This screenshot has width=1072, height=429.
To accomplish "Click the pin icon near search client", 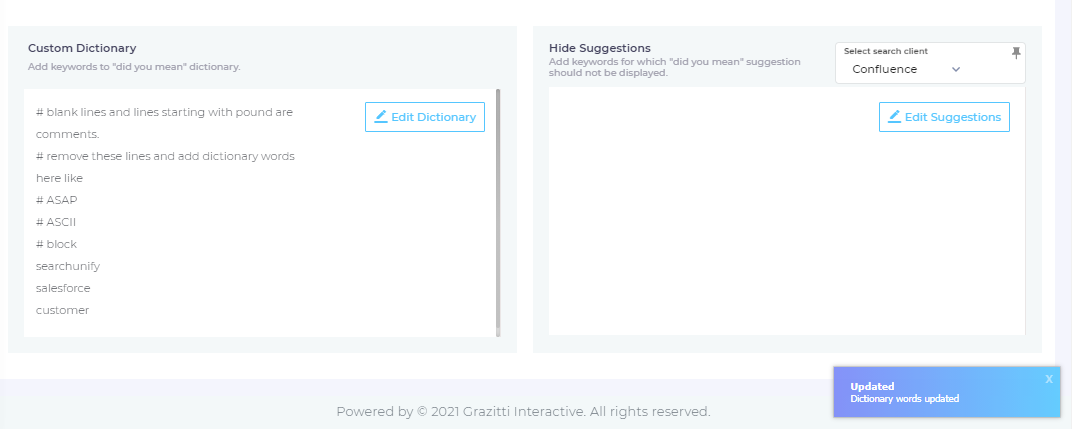I will 1017,52.
